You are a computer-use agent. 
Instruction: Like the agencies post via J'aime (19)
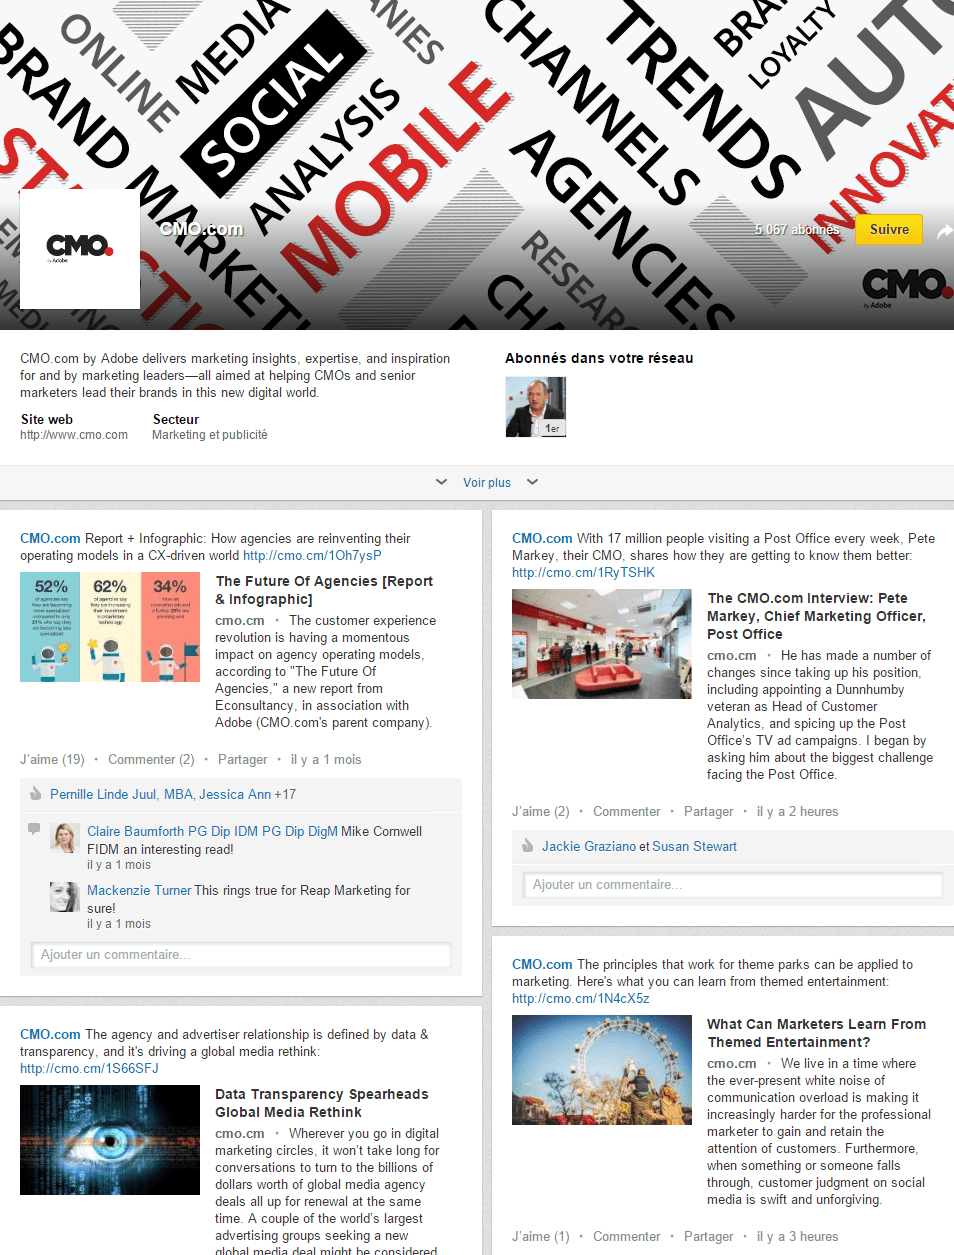(52, 760)
